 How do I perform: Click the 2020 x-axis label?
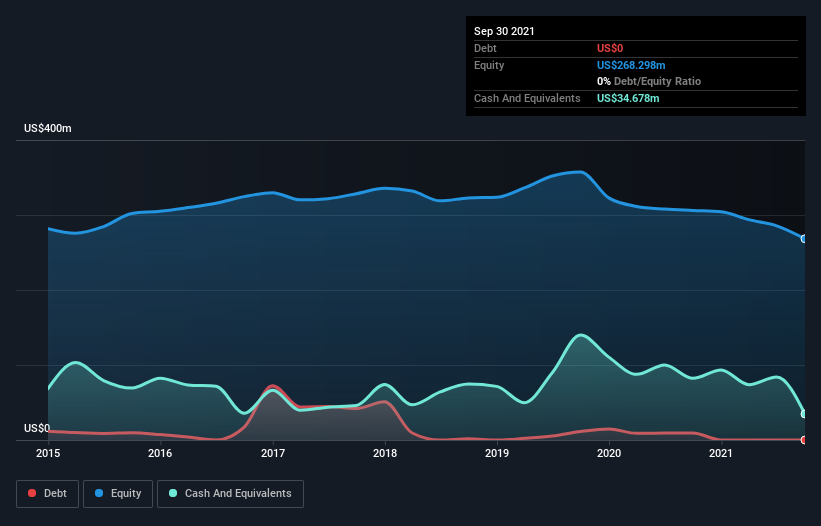609,453
